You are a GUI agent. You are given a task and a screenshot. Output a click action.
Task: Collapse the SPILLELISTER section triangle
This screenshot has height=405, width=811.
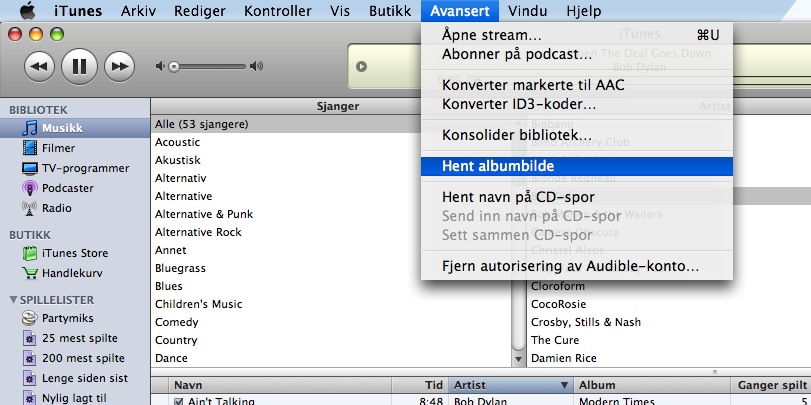coord(13,300)
